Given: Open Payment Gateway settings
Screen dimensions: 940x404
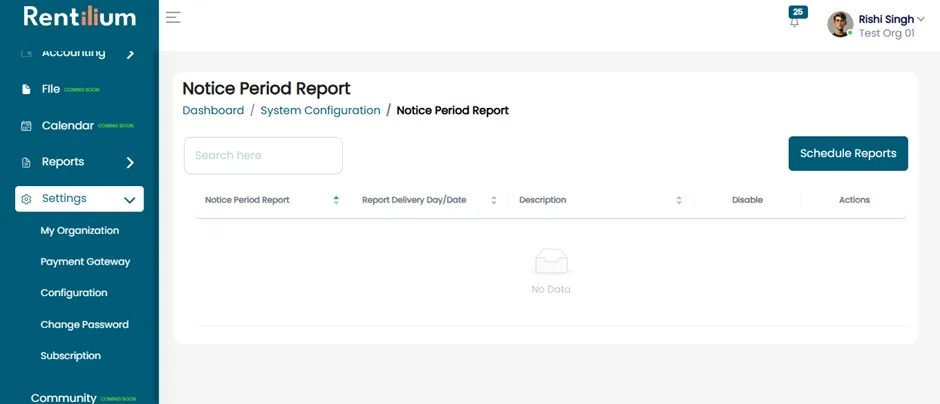Looking at the screenshot, I should click(x=85, y=262).
